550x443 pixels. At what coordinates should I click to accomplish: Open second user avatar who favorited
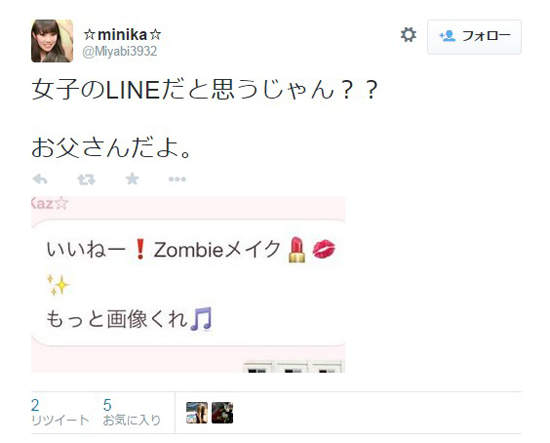point(222,412)
